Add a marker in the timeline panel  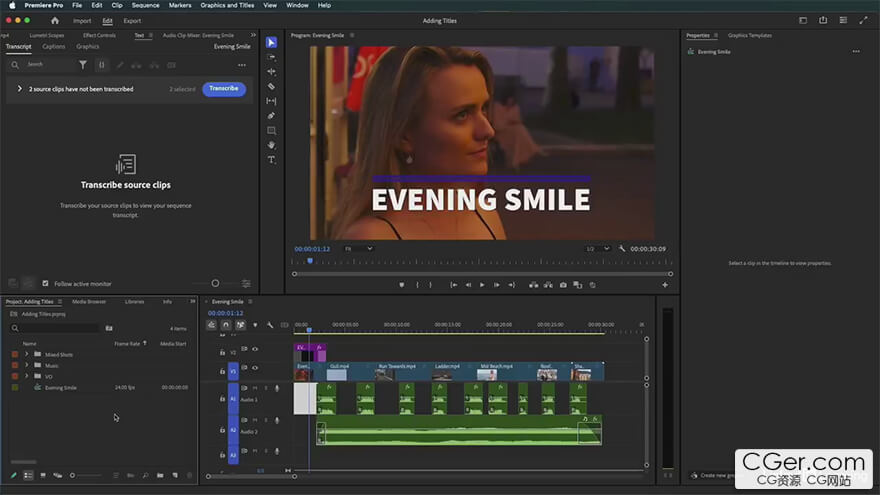tap(255, 325)
